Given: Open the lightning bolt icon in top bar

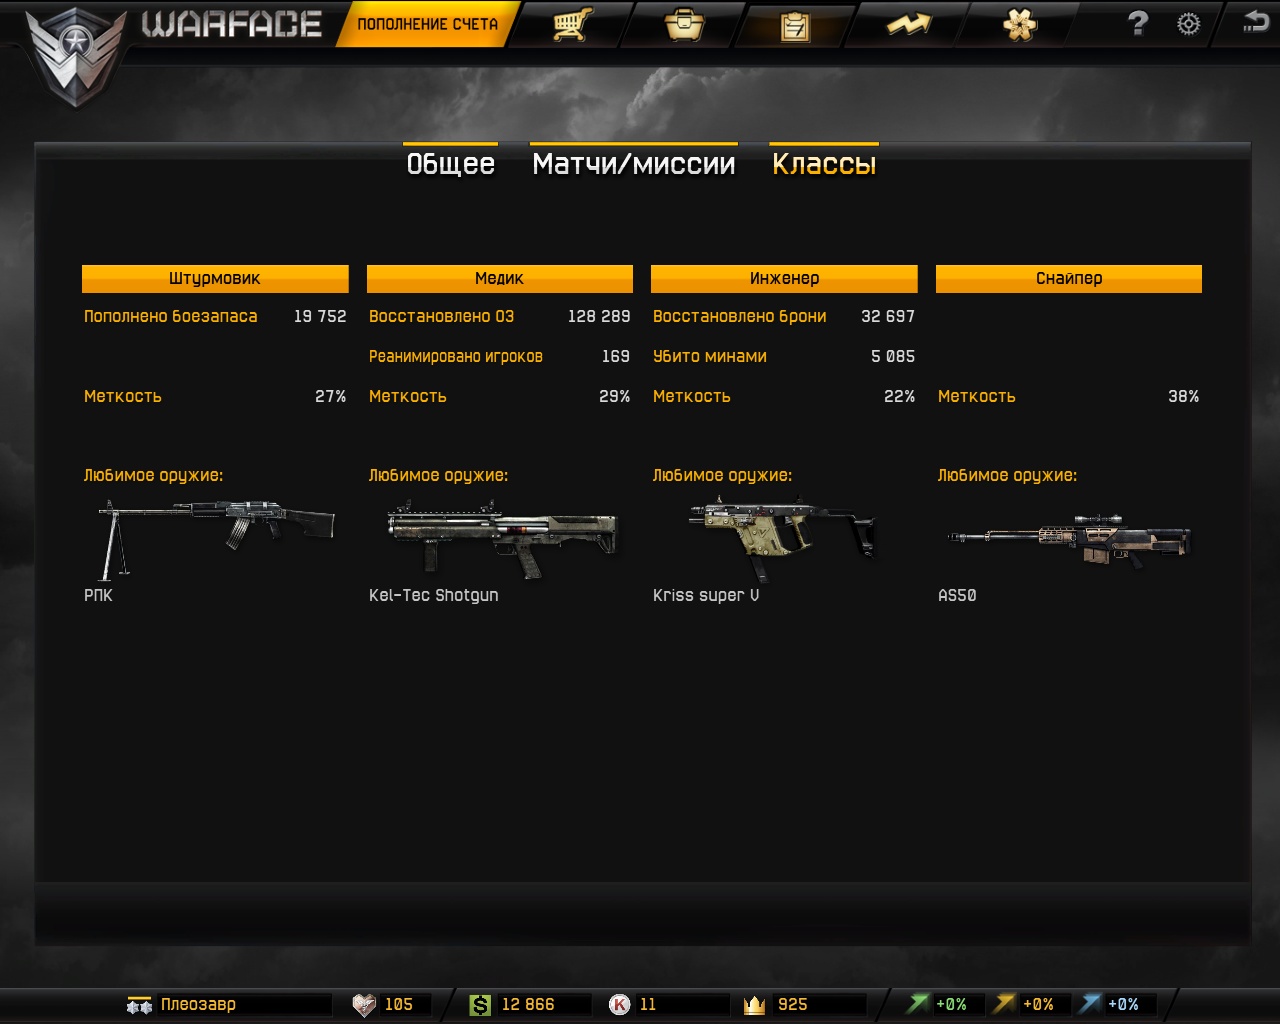Looking at the screenshot, I should point(908,24).
